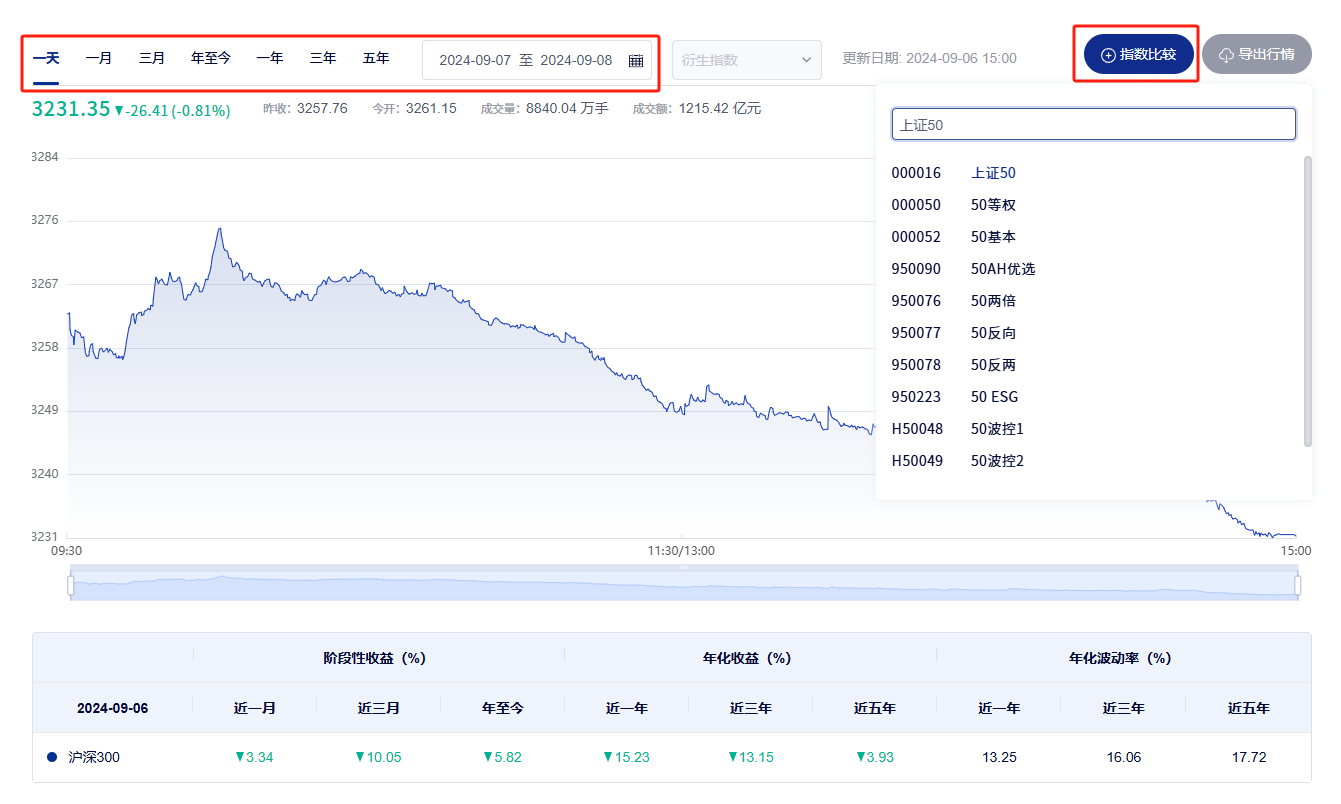This screenshot has height=804, width=1341.
Task: Click the 上证50 search input field
Action: 1093,123
